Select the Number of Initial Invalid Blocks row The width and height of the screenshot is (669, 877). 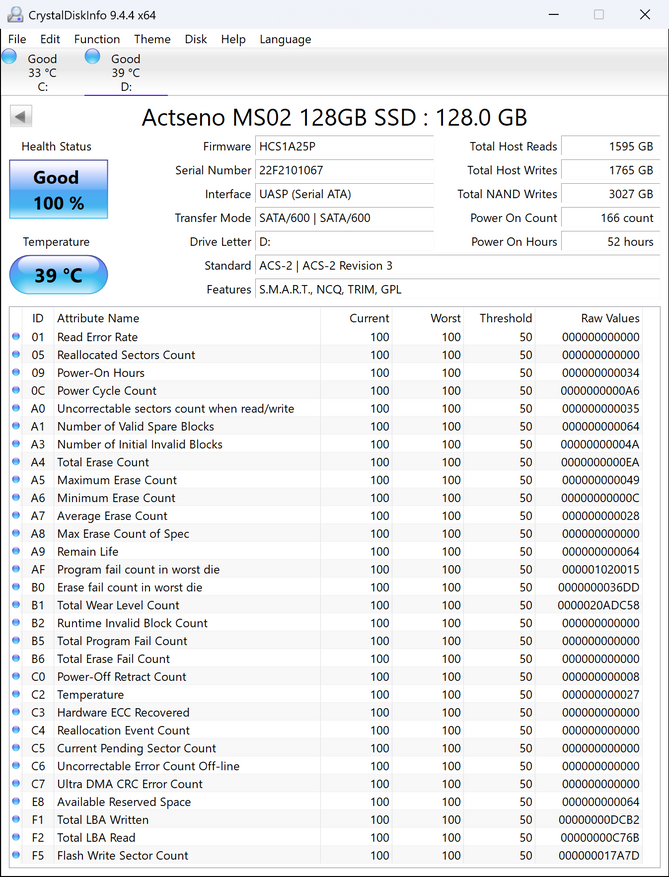point(326,444)
